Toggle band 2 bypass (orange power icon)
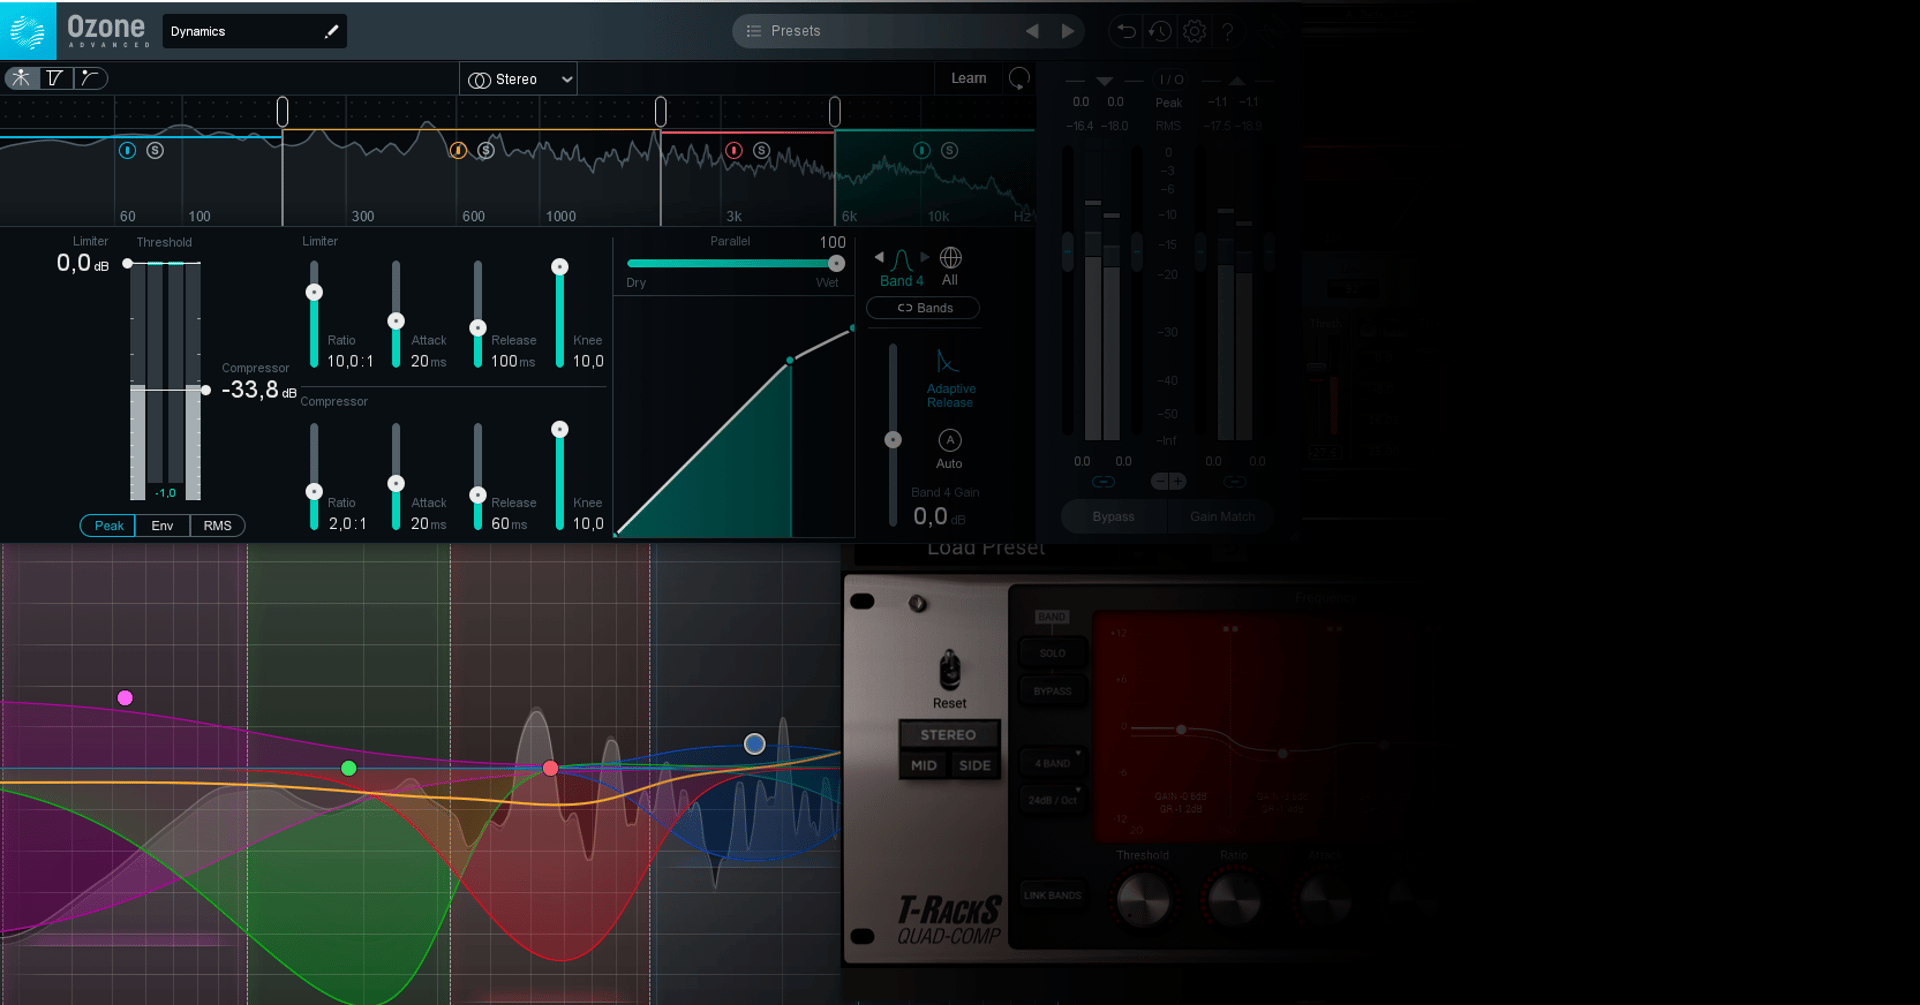 pos(458,150)
